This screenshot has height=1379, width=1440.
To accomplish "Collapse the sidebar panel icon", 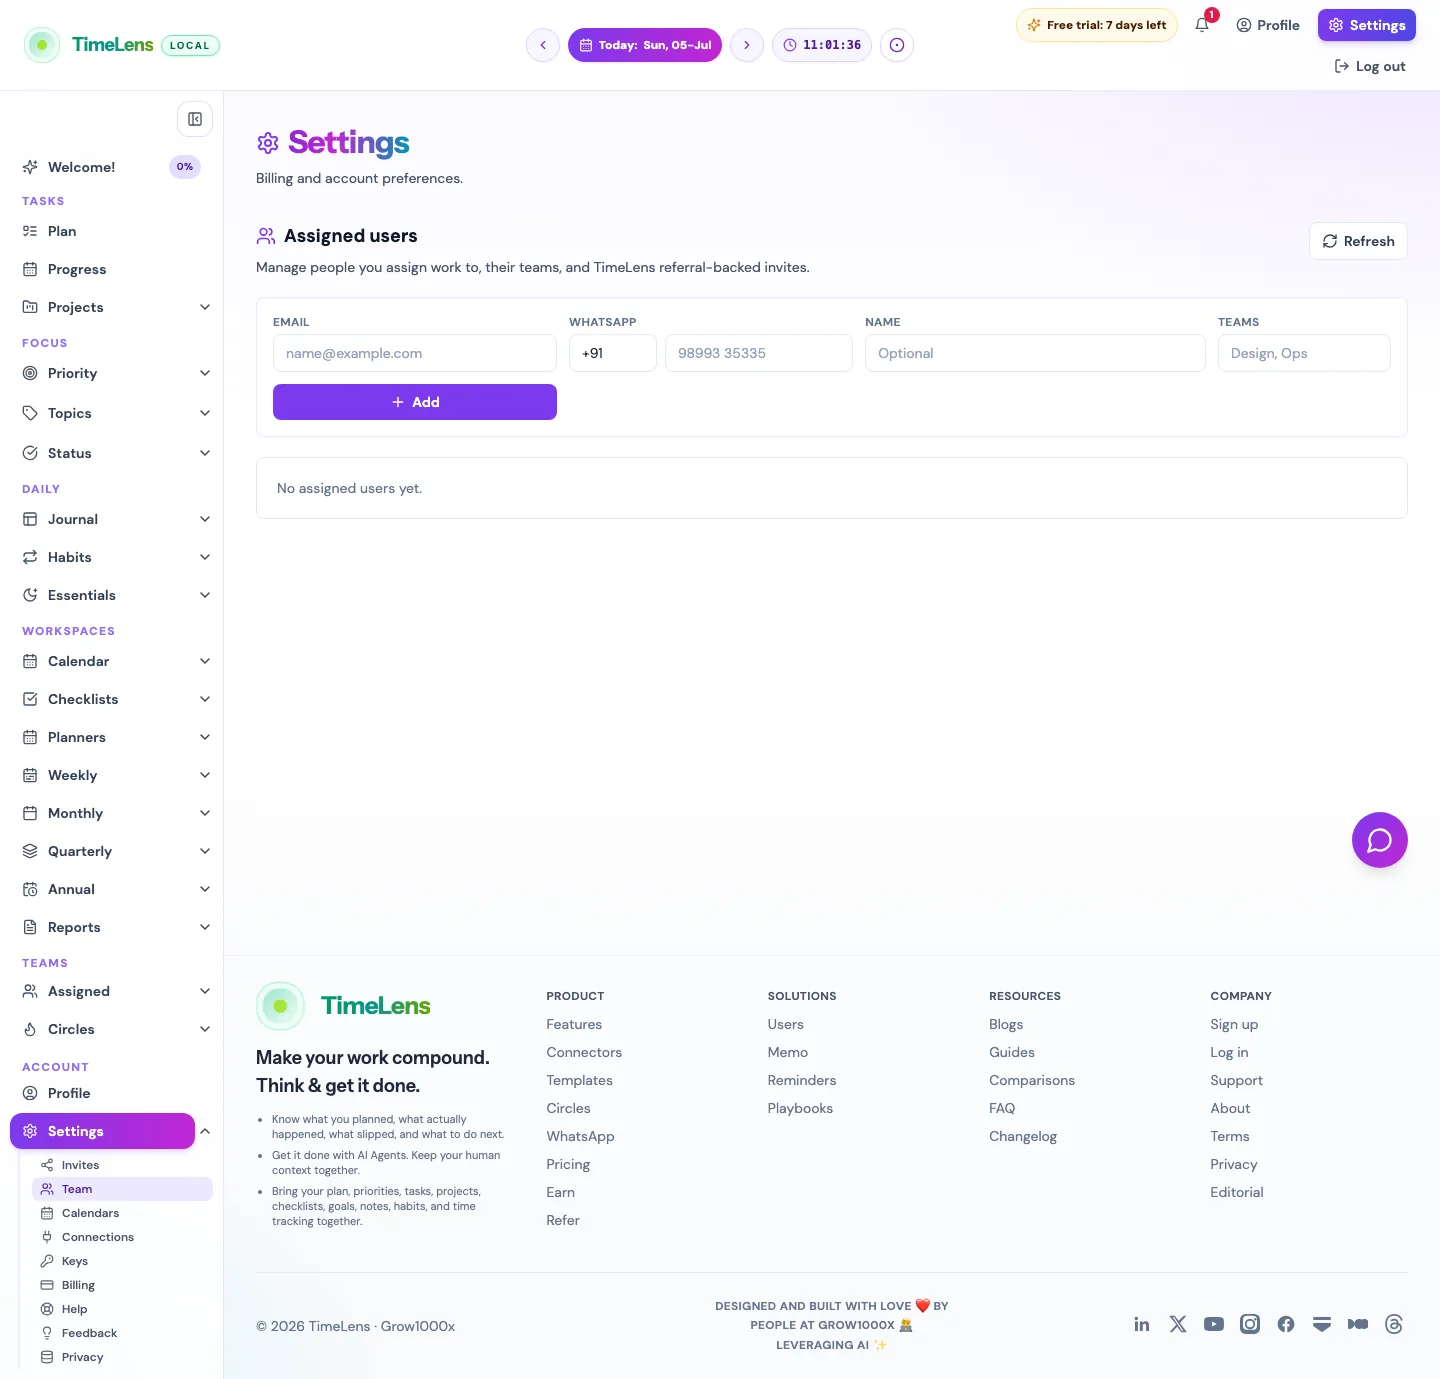I will (195, 119).
